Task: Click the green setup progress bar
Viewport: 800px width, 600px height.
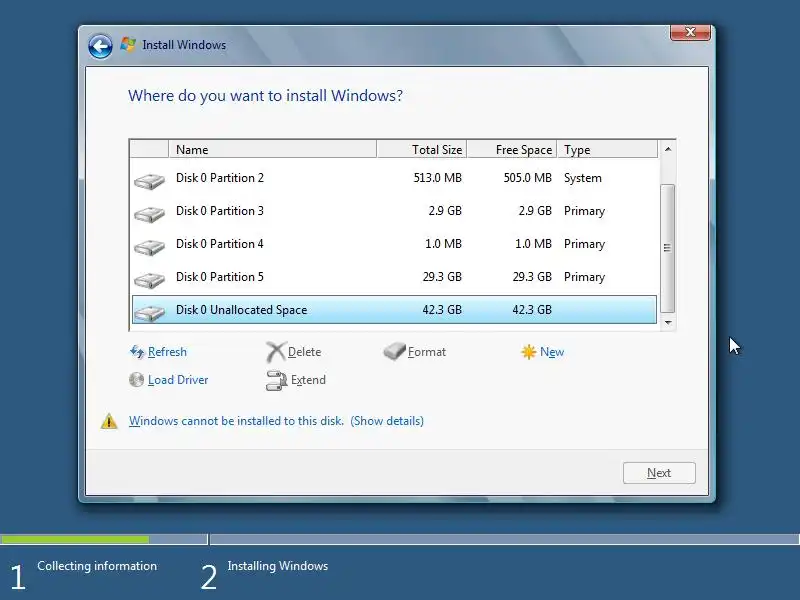Action: (74, 539)
